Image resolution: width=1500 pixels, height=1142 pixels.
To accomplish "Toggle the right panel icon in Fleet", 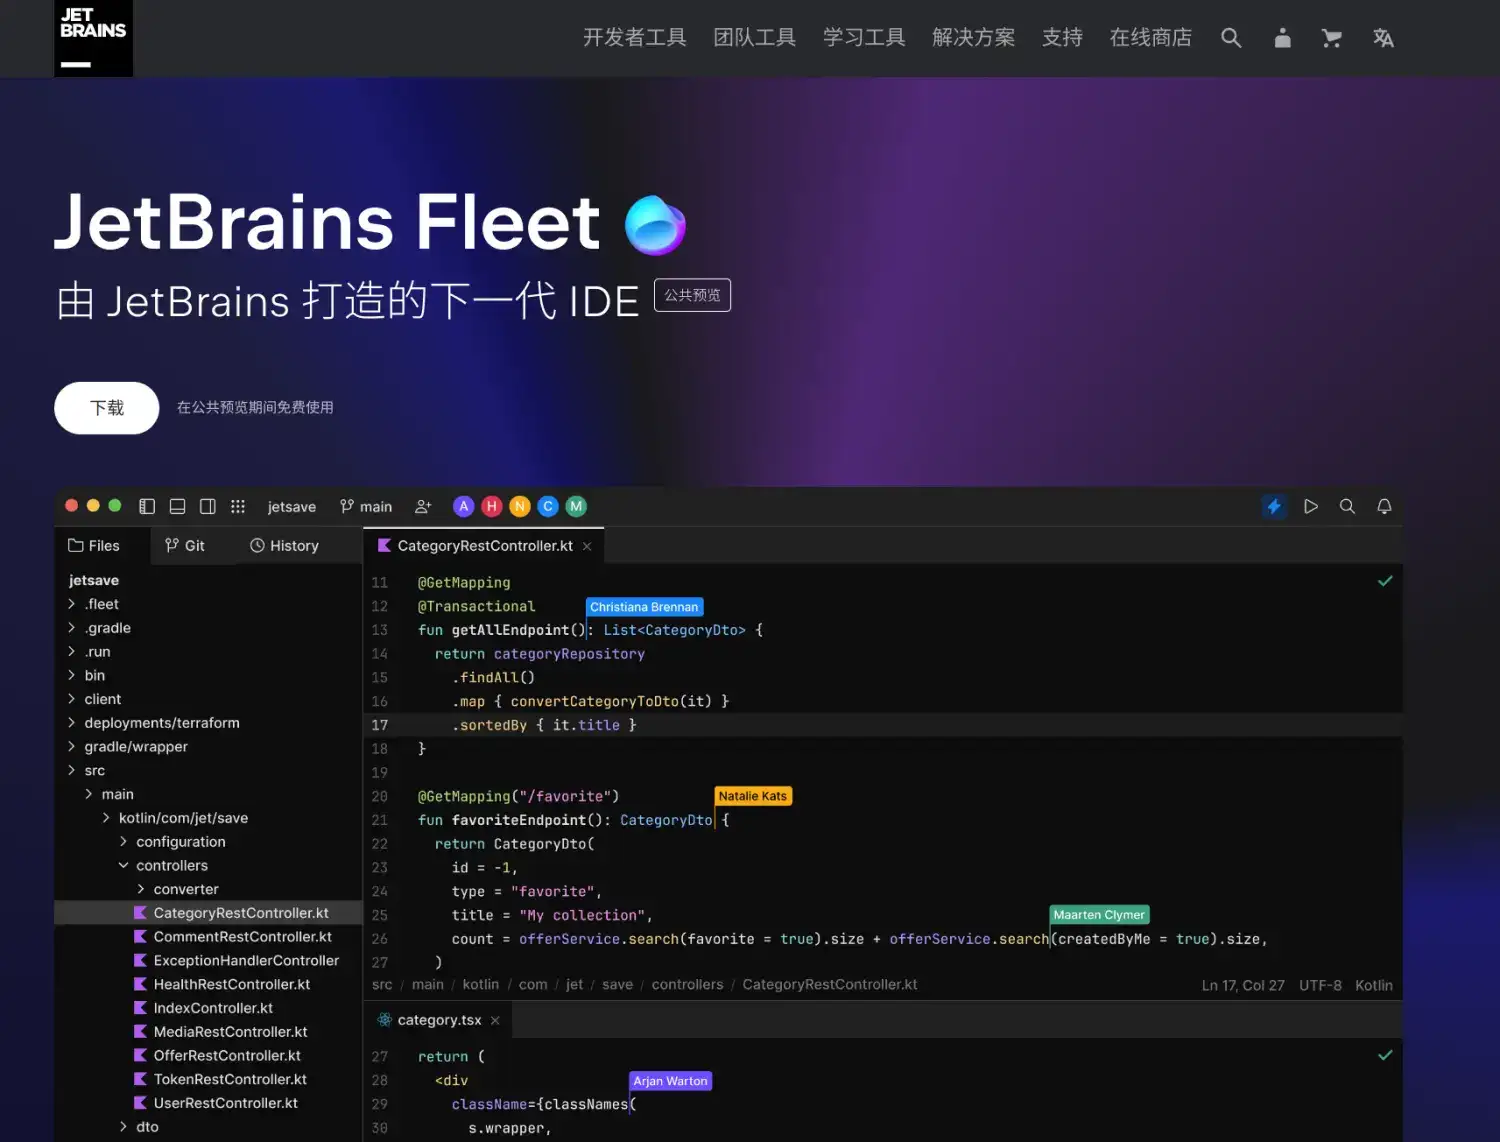I will [207, 506].
